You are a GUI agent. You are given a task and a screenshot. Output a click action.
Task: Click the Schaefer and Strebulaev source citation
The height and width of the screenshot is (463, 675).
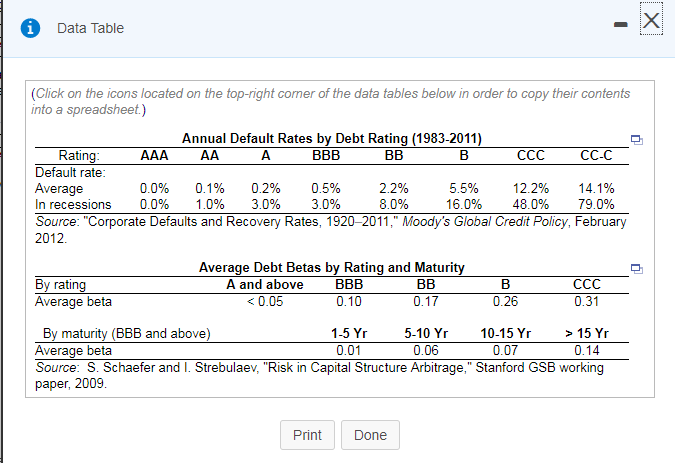tap(319, 375)
